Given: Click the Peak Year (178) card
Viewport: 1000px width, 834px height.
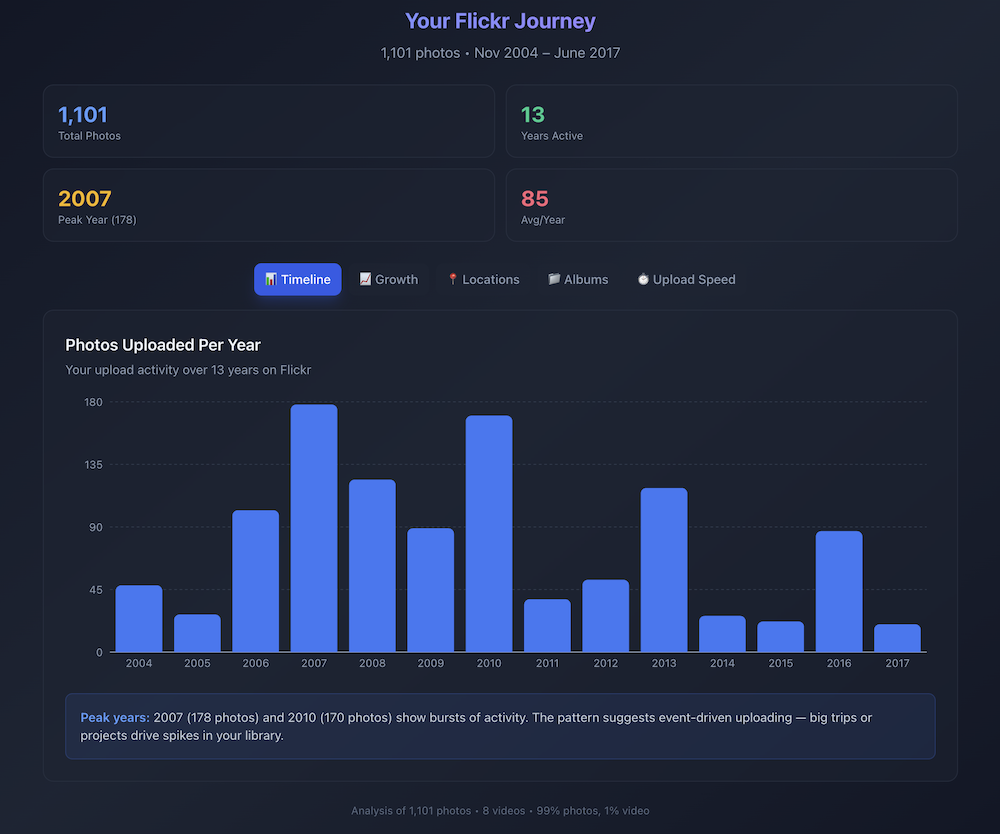Looking at the screenshot, I should pyautogui.click(x=268, y=205).
